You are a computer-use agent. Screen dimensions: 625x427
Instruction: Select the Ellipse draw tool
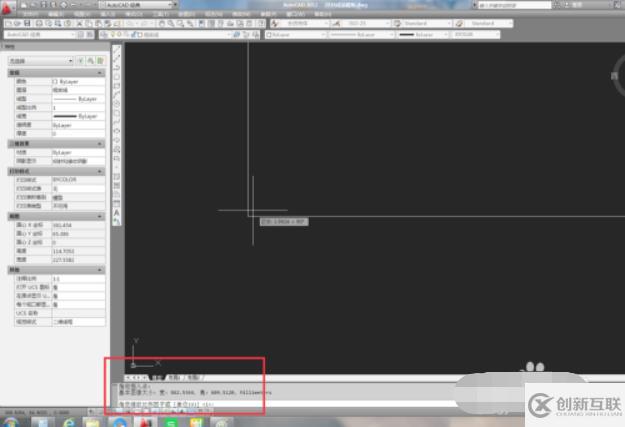pos(117,131)
